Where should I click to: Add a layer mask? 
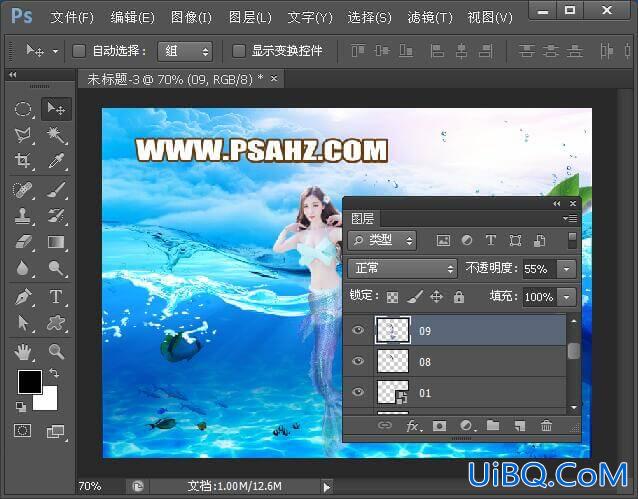(x=439, y=426)
